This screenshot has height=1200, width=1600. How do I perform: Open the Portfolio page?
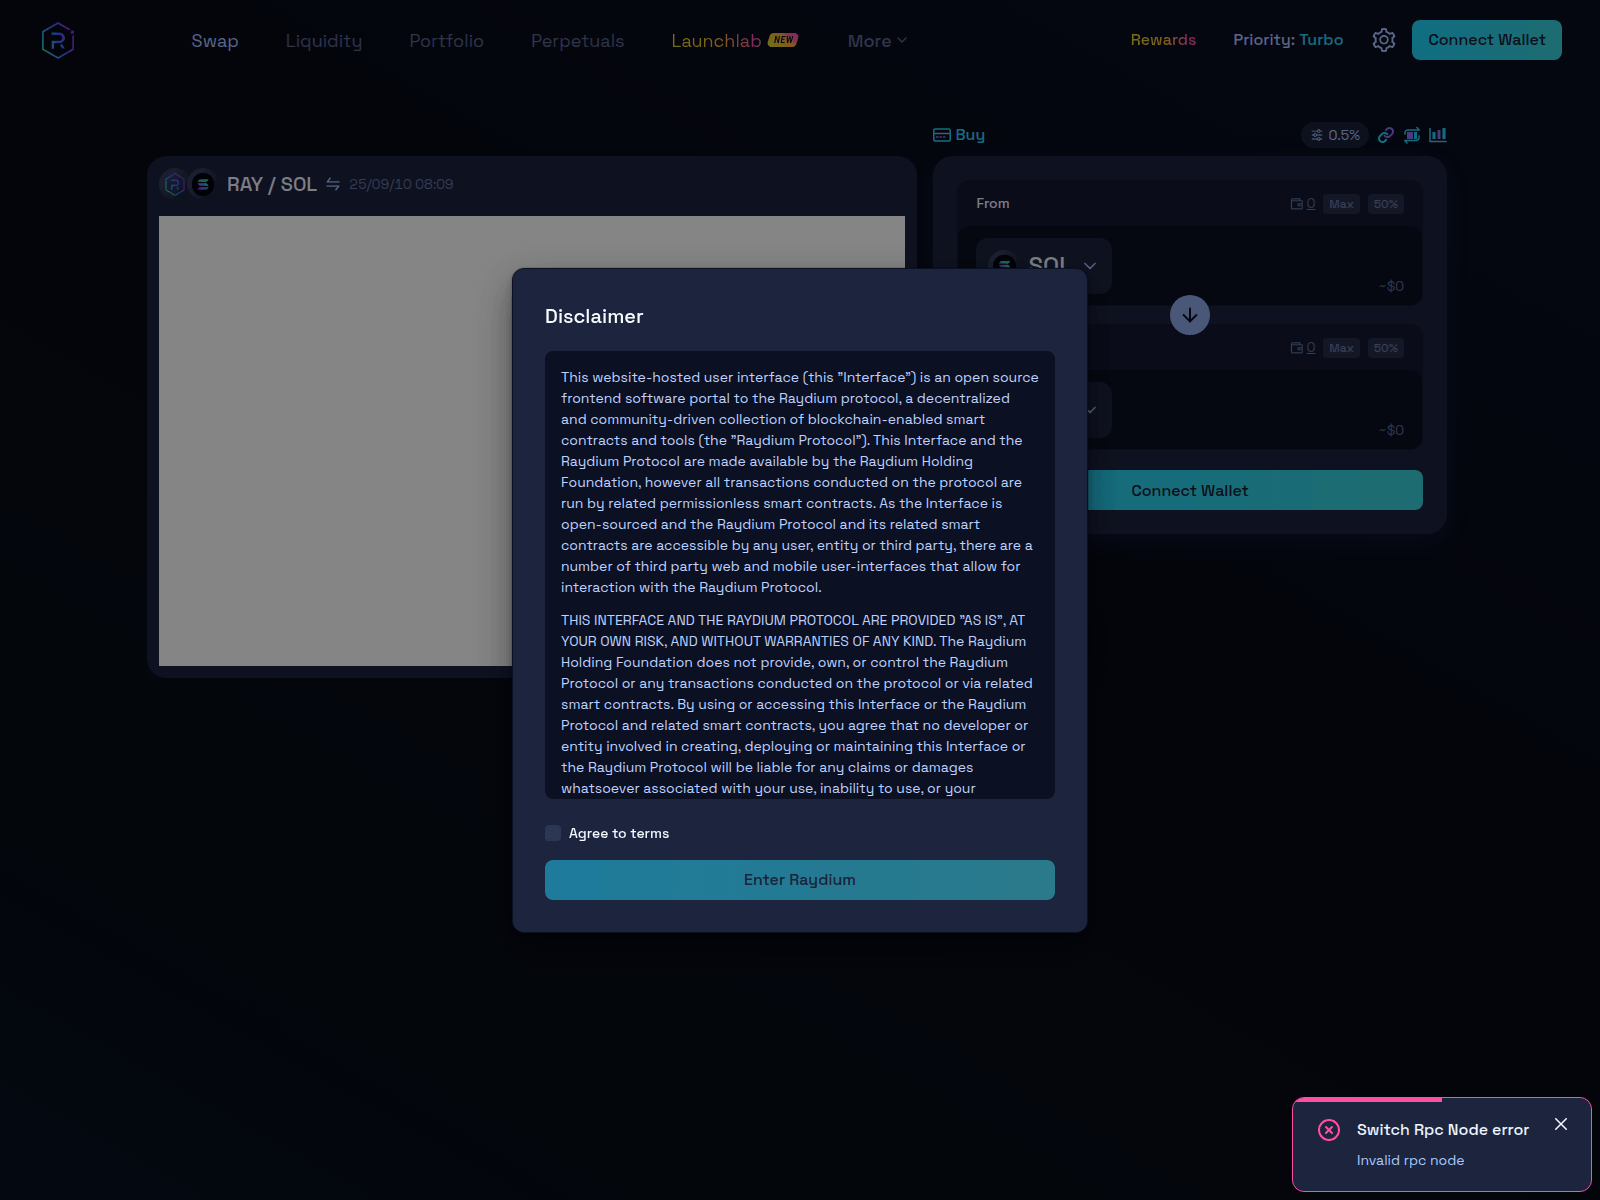point(446,41)
